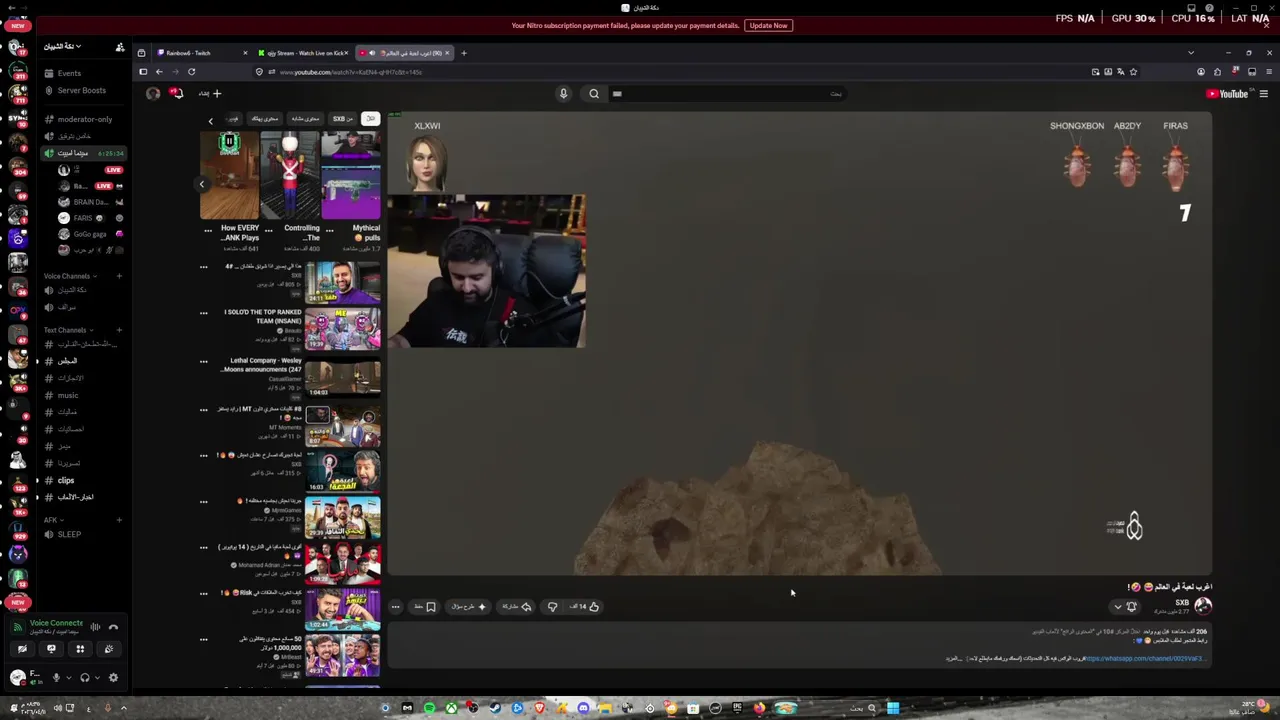1280x720 pixels.
Task: Open Server Boosts in Discord
Action: click(x=81, y=90)
